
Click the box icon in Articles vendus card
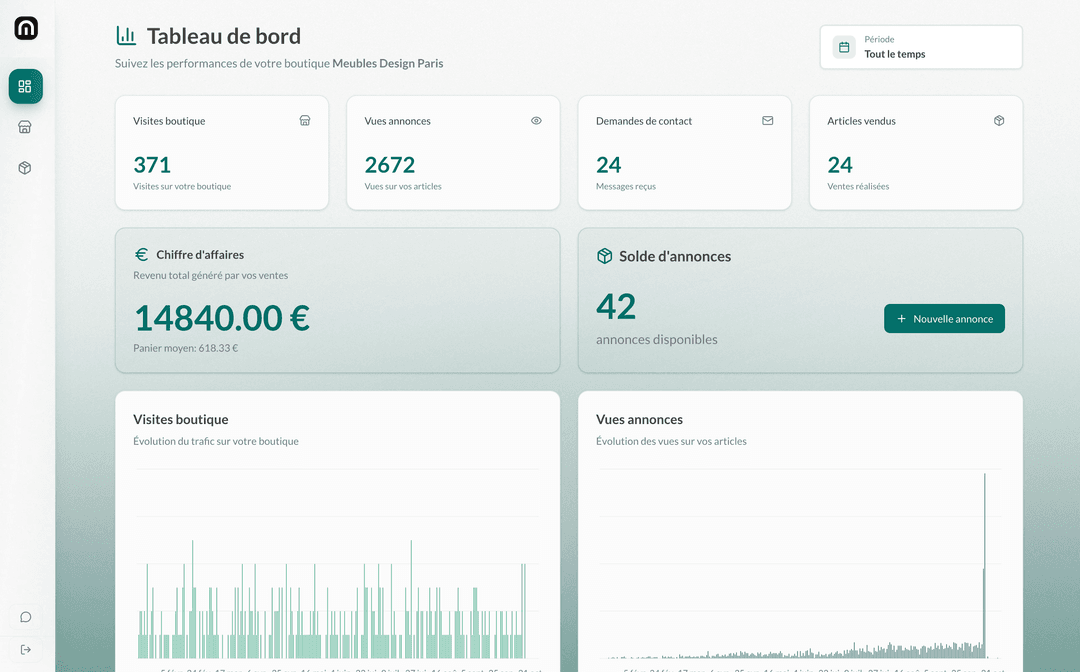coord(999,121)
